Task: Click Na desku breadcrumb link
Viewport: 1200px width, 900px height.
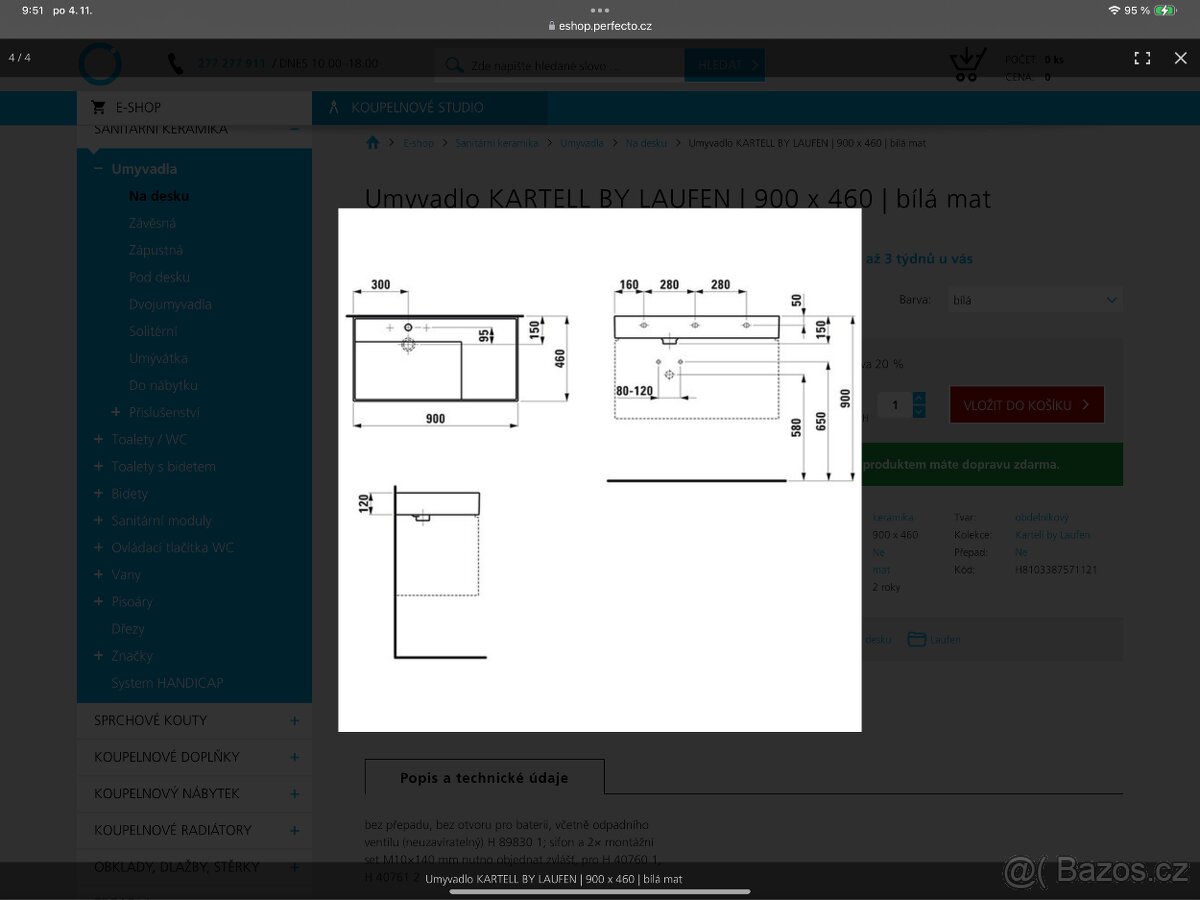Action: pyautogui.click(x=646, y=144)
